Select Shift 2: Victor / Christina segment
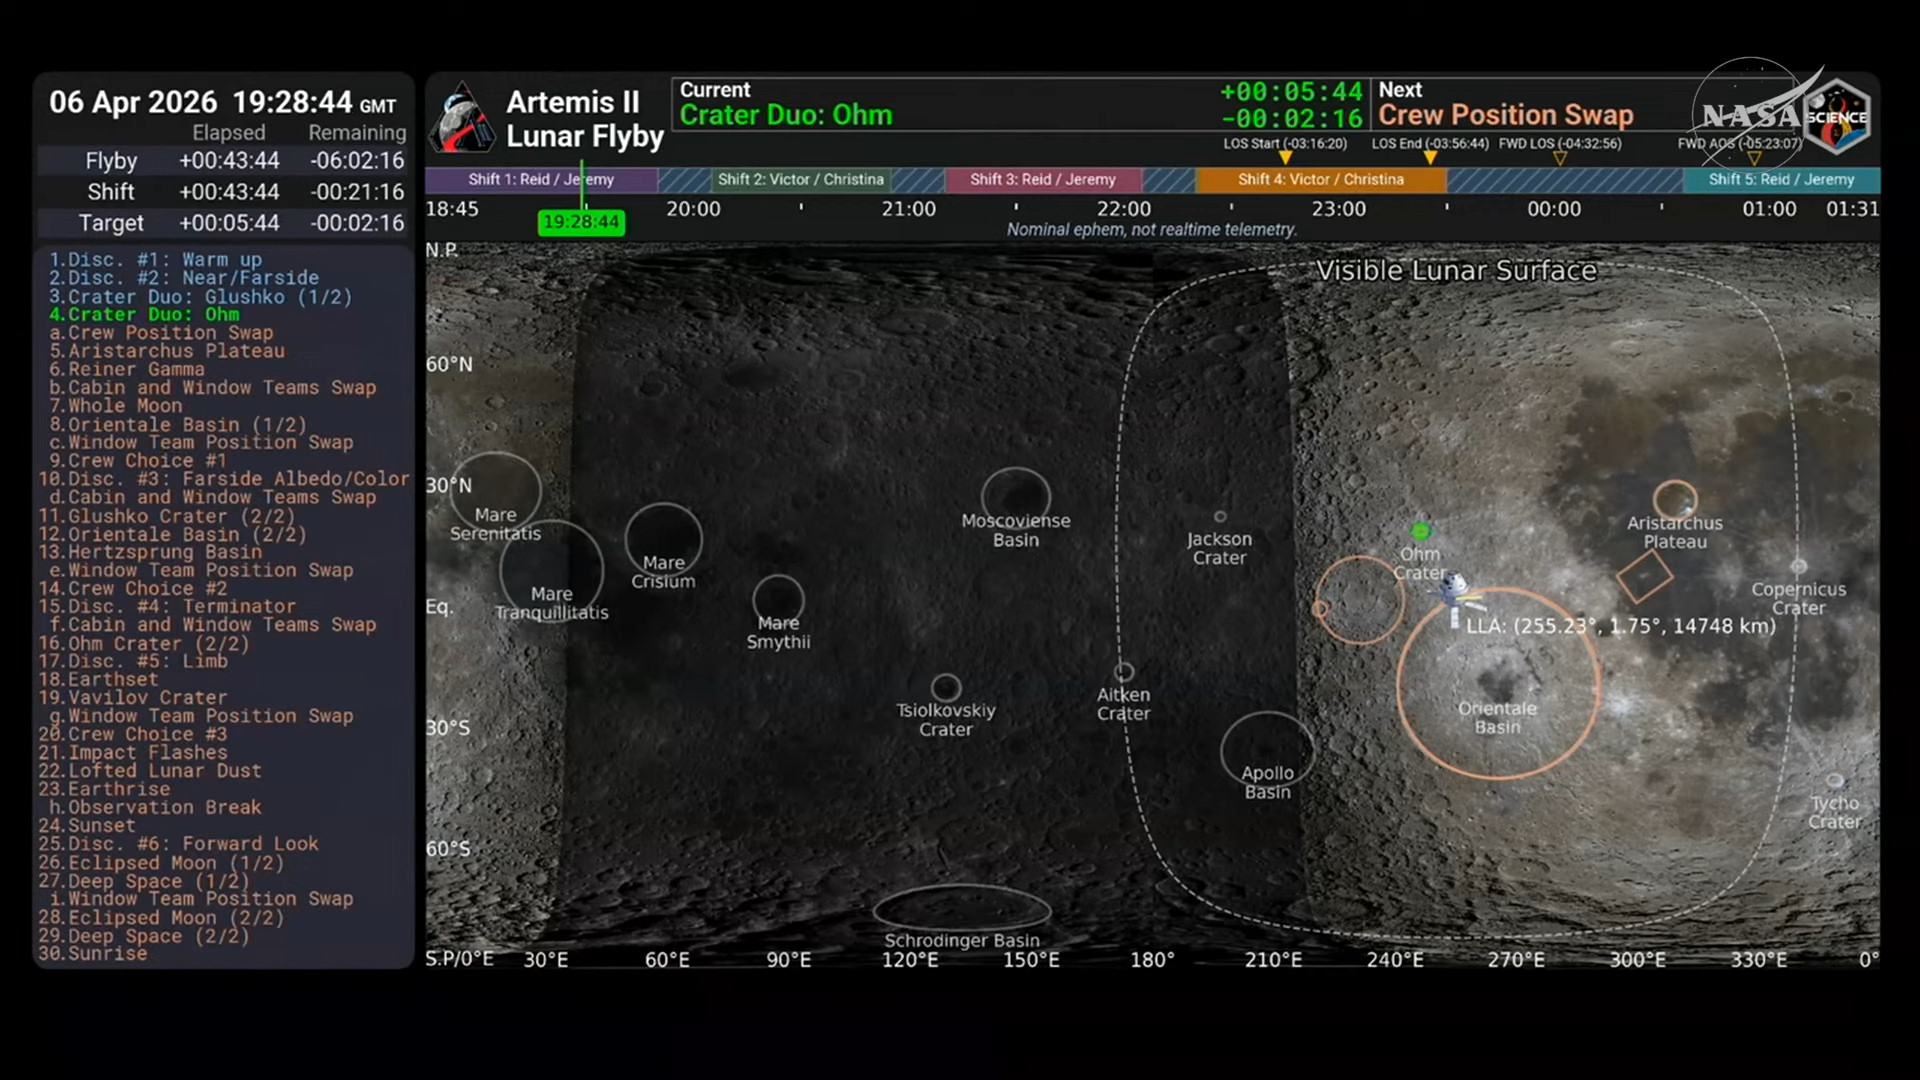Image resolution: width=1920 pixels, height=1080 pixels. [800, 180]
